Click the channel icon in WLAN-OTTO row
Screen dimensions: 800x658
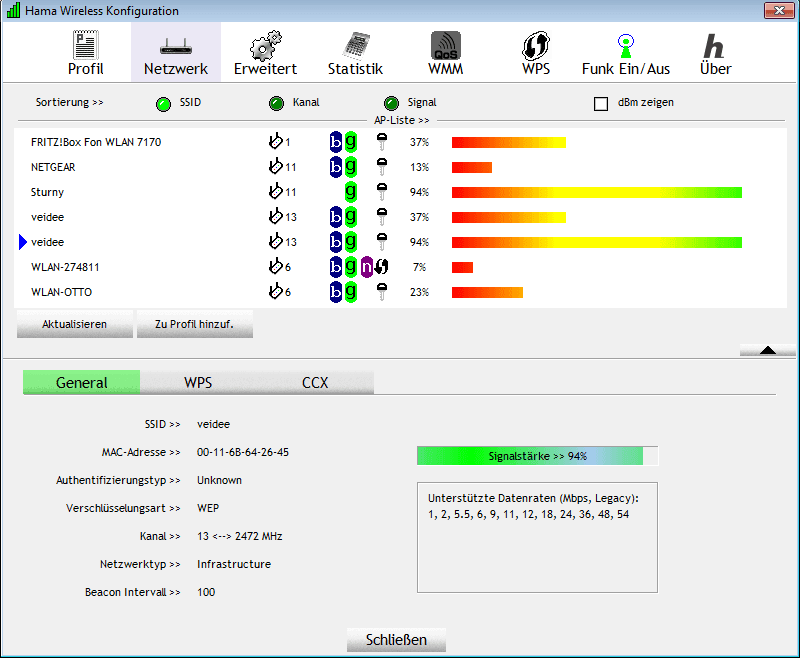(x=276, y=291)
